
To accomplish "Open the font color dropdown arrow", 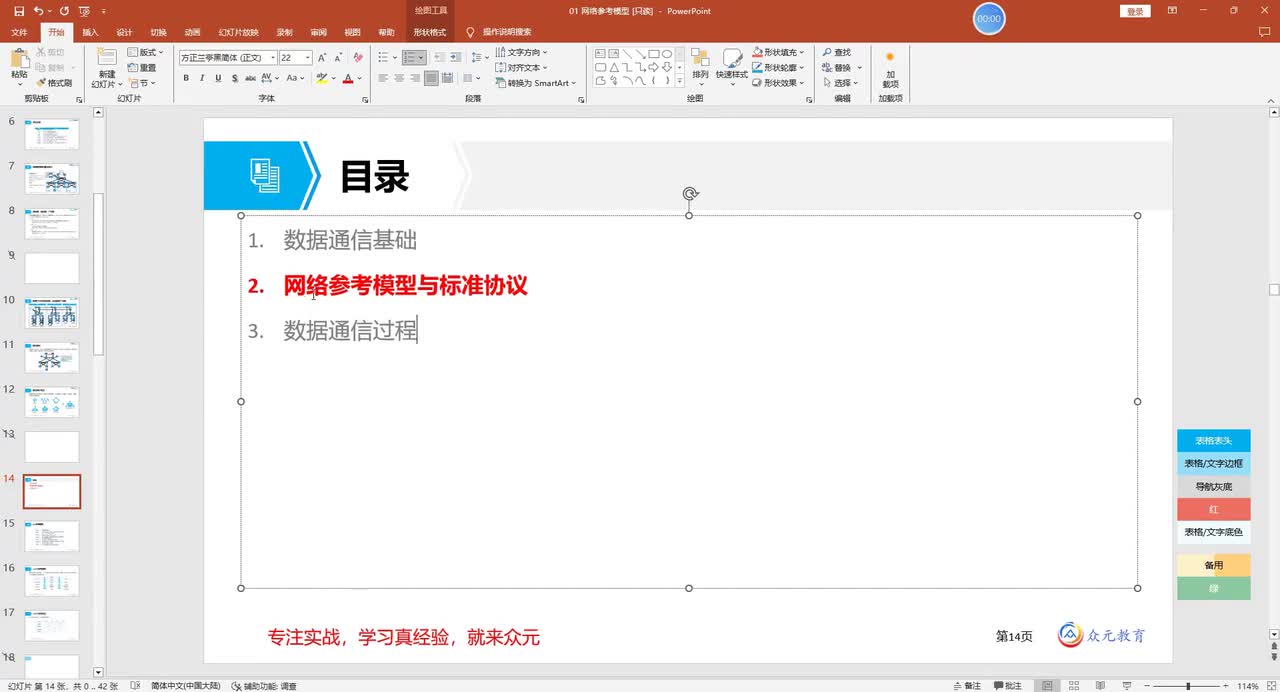I will 361,78.
